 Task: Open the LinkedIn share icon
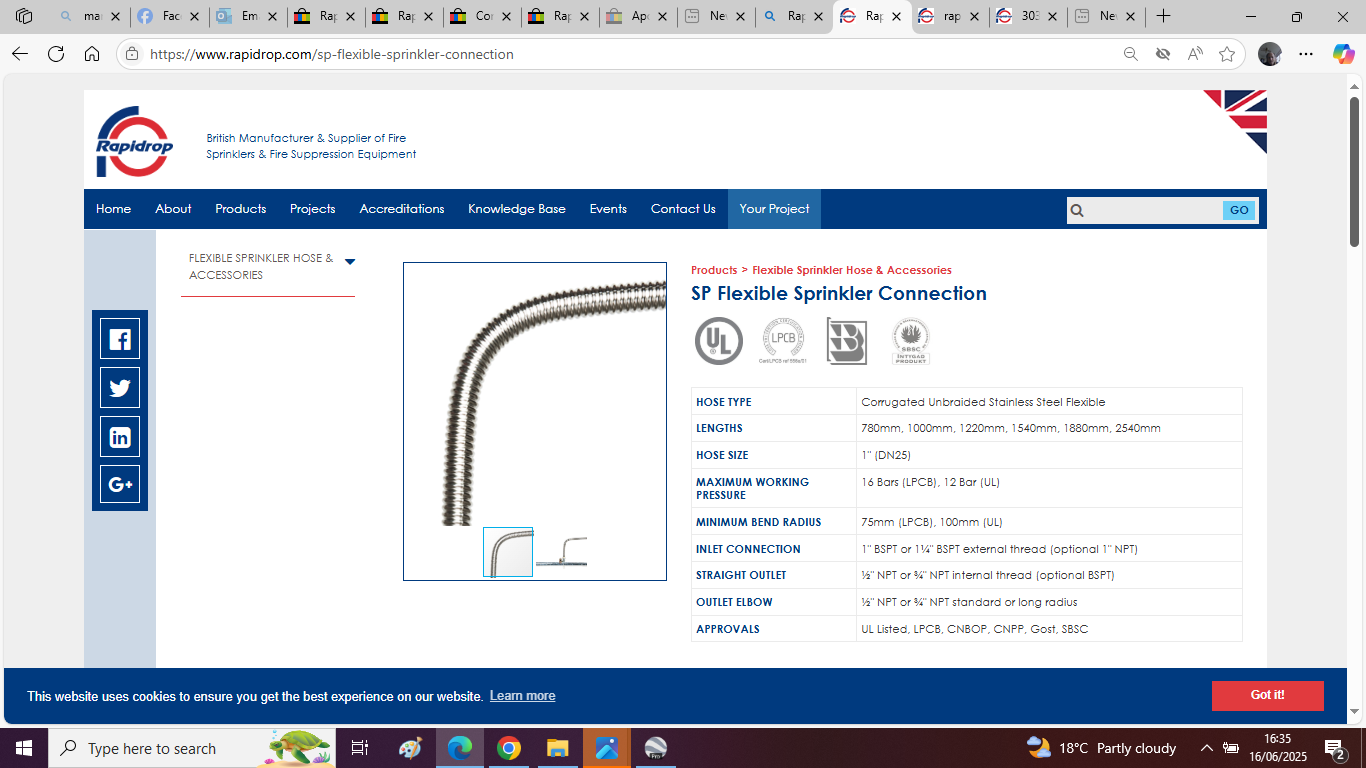point(120,435)
